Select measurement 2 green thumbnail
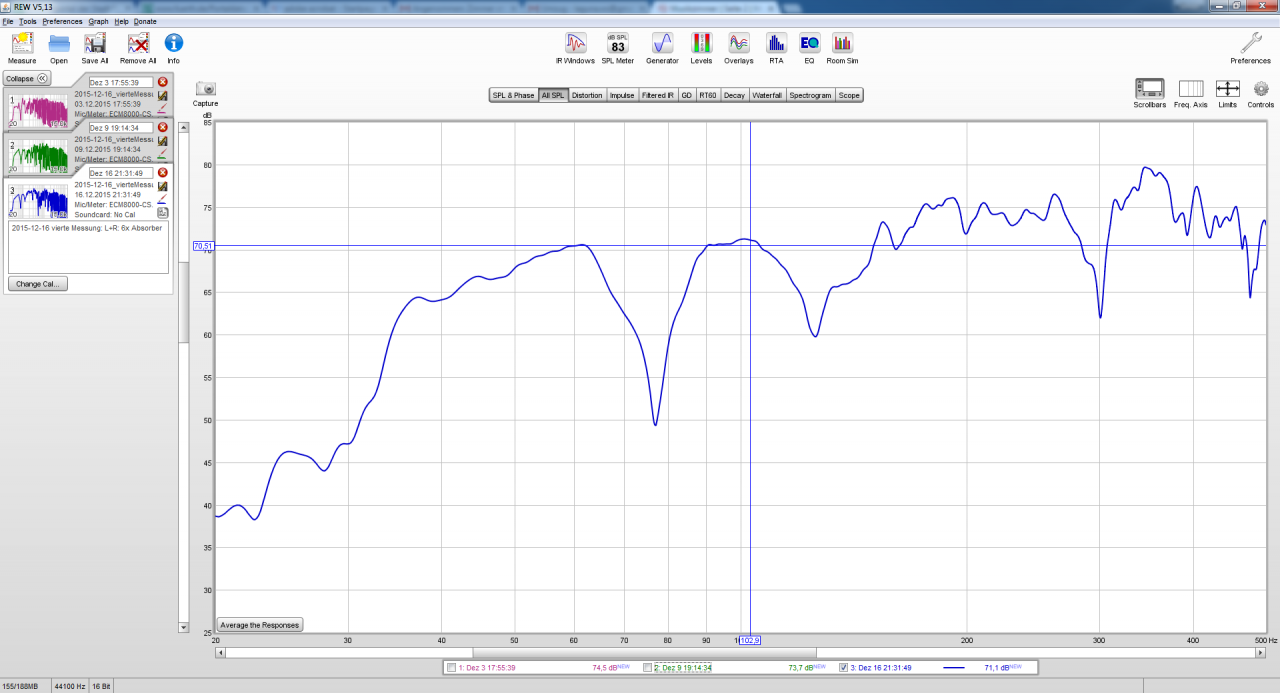Image resolution: width=1280 pixels, height=693 pixels. tap(39, 155)
